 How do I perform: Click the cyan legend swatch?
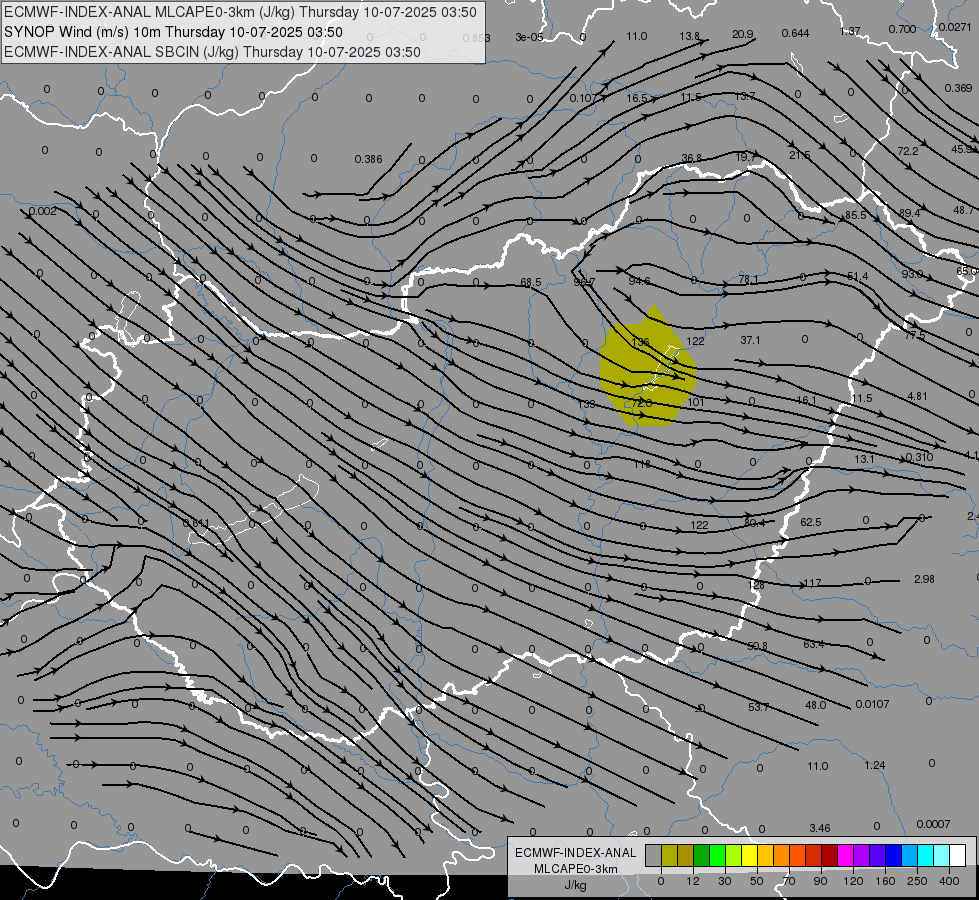point(925,856)
